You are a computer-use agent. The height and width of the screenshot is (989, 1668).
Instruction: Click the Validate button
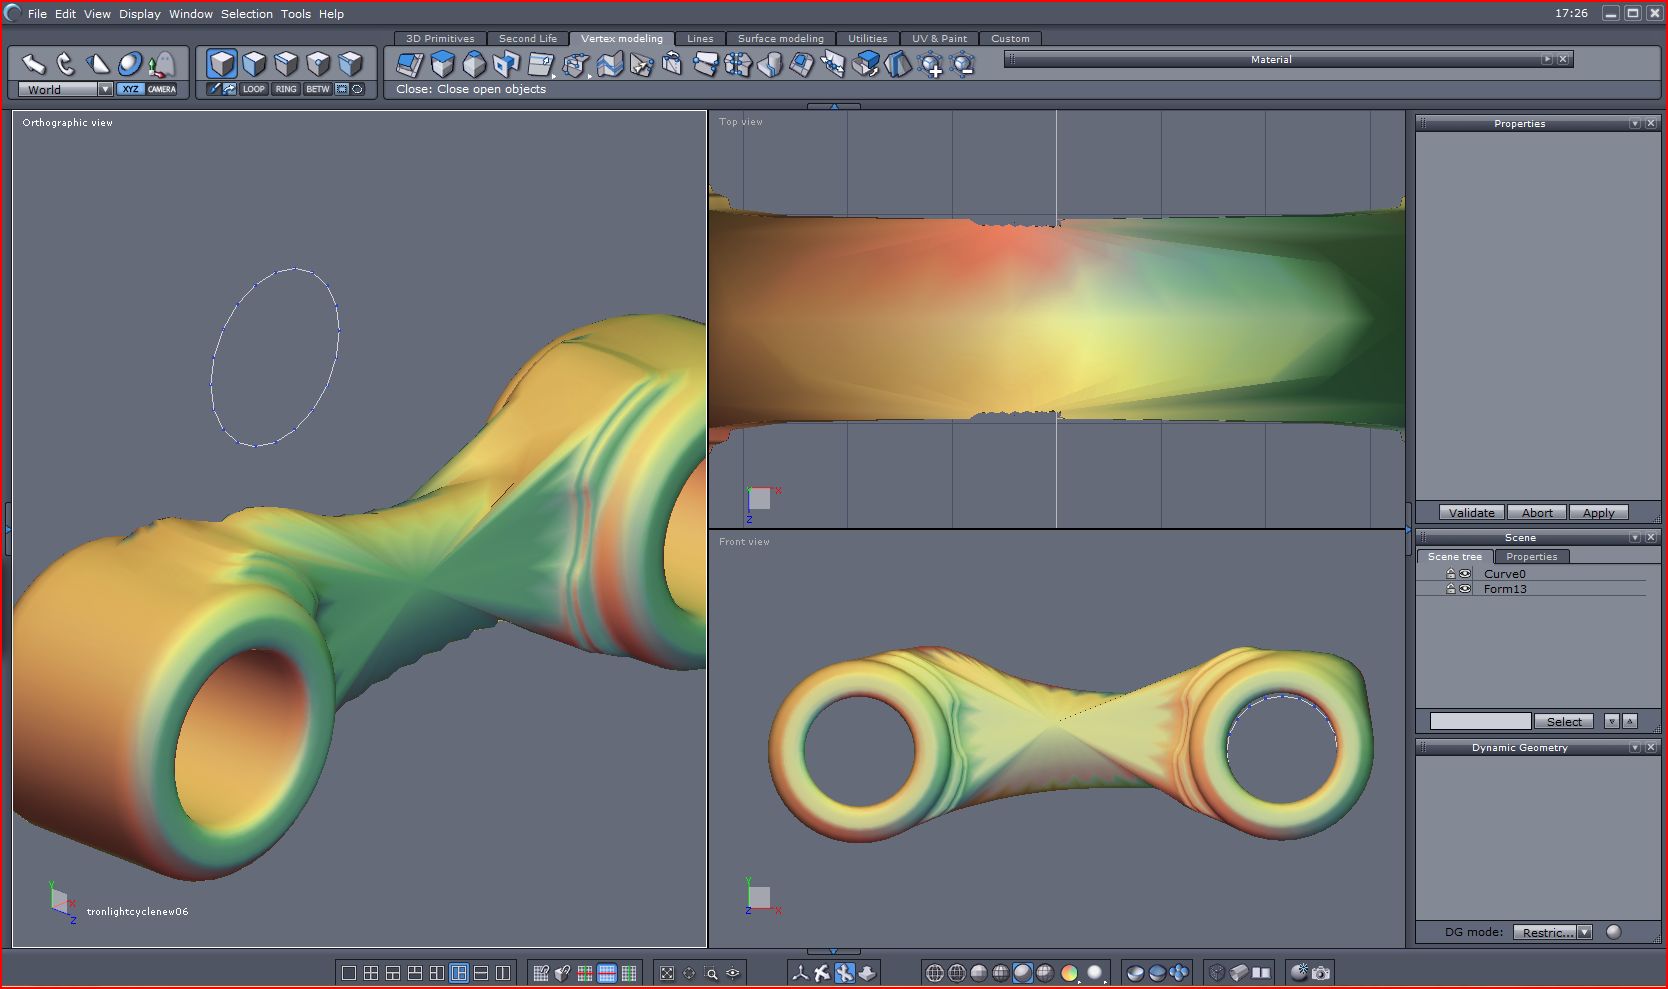click(x=1472, y=513)
